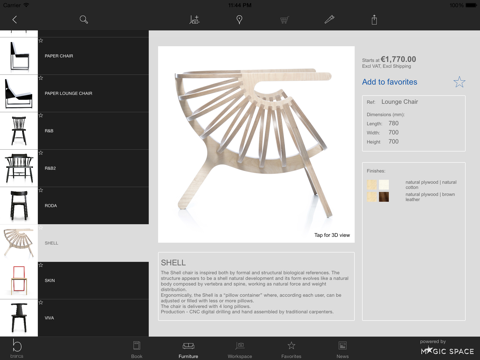This screenshot has width=480, height=360.
Task: Pick brown leather swatch
Action: point(384,197)
